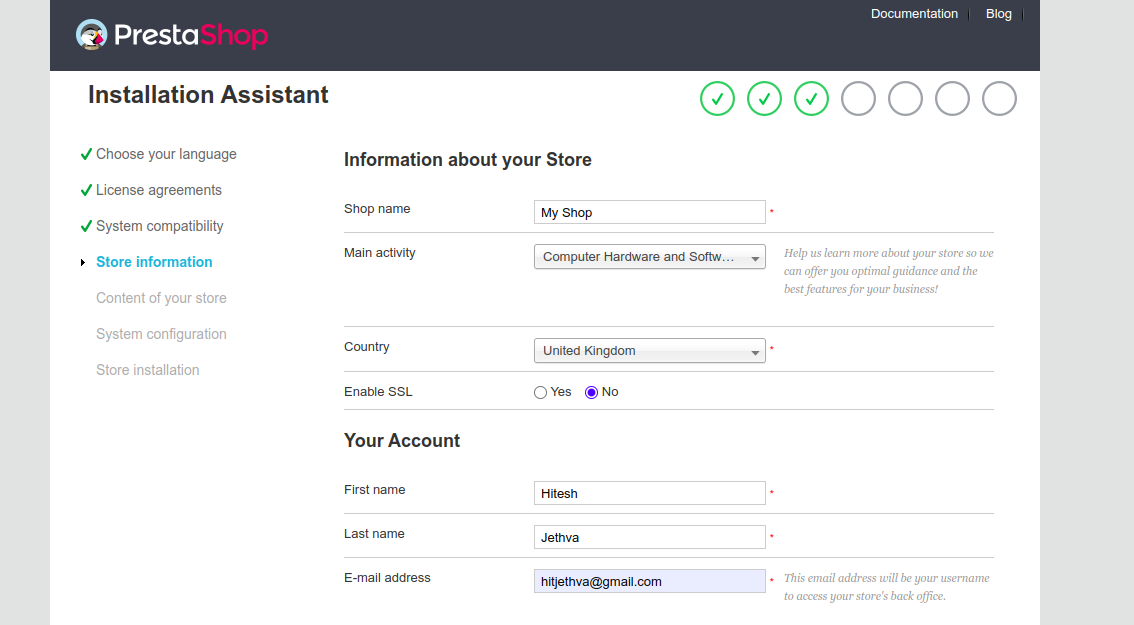Open the Documentation link
This screenshot has height=625, width=1134.
[x=914, y=14]
